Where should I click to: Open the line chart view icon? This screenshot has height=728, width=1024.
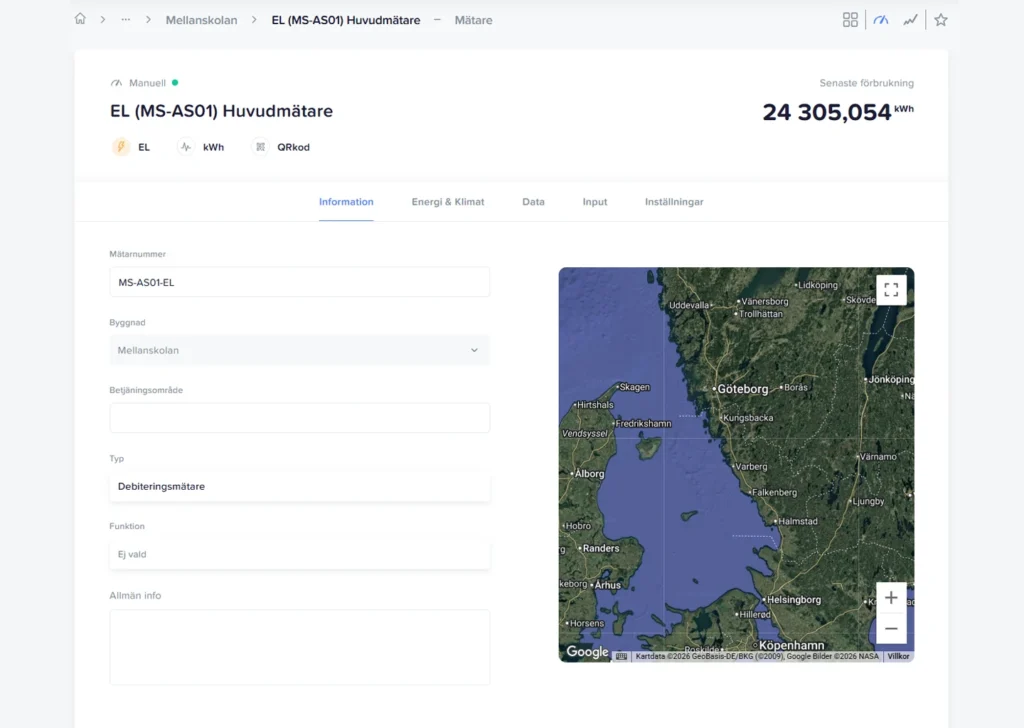910,20
